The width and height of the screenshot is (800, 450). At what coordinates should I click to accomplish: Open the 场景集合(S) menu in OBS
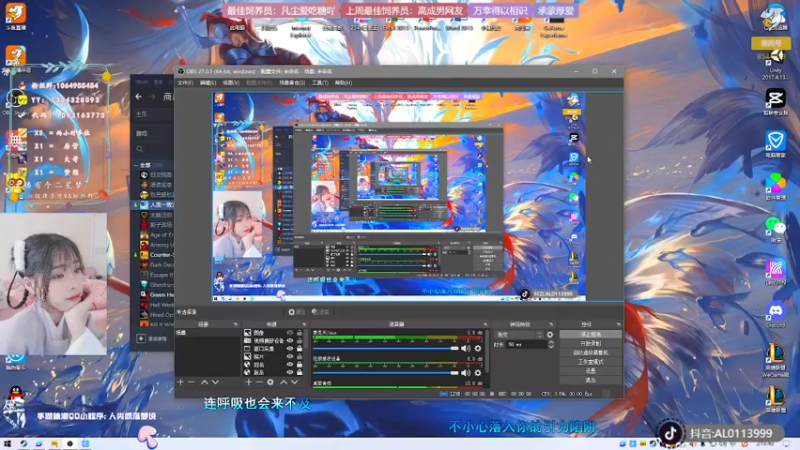[x=292, y=83]
